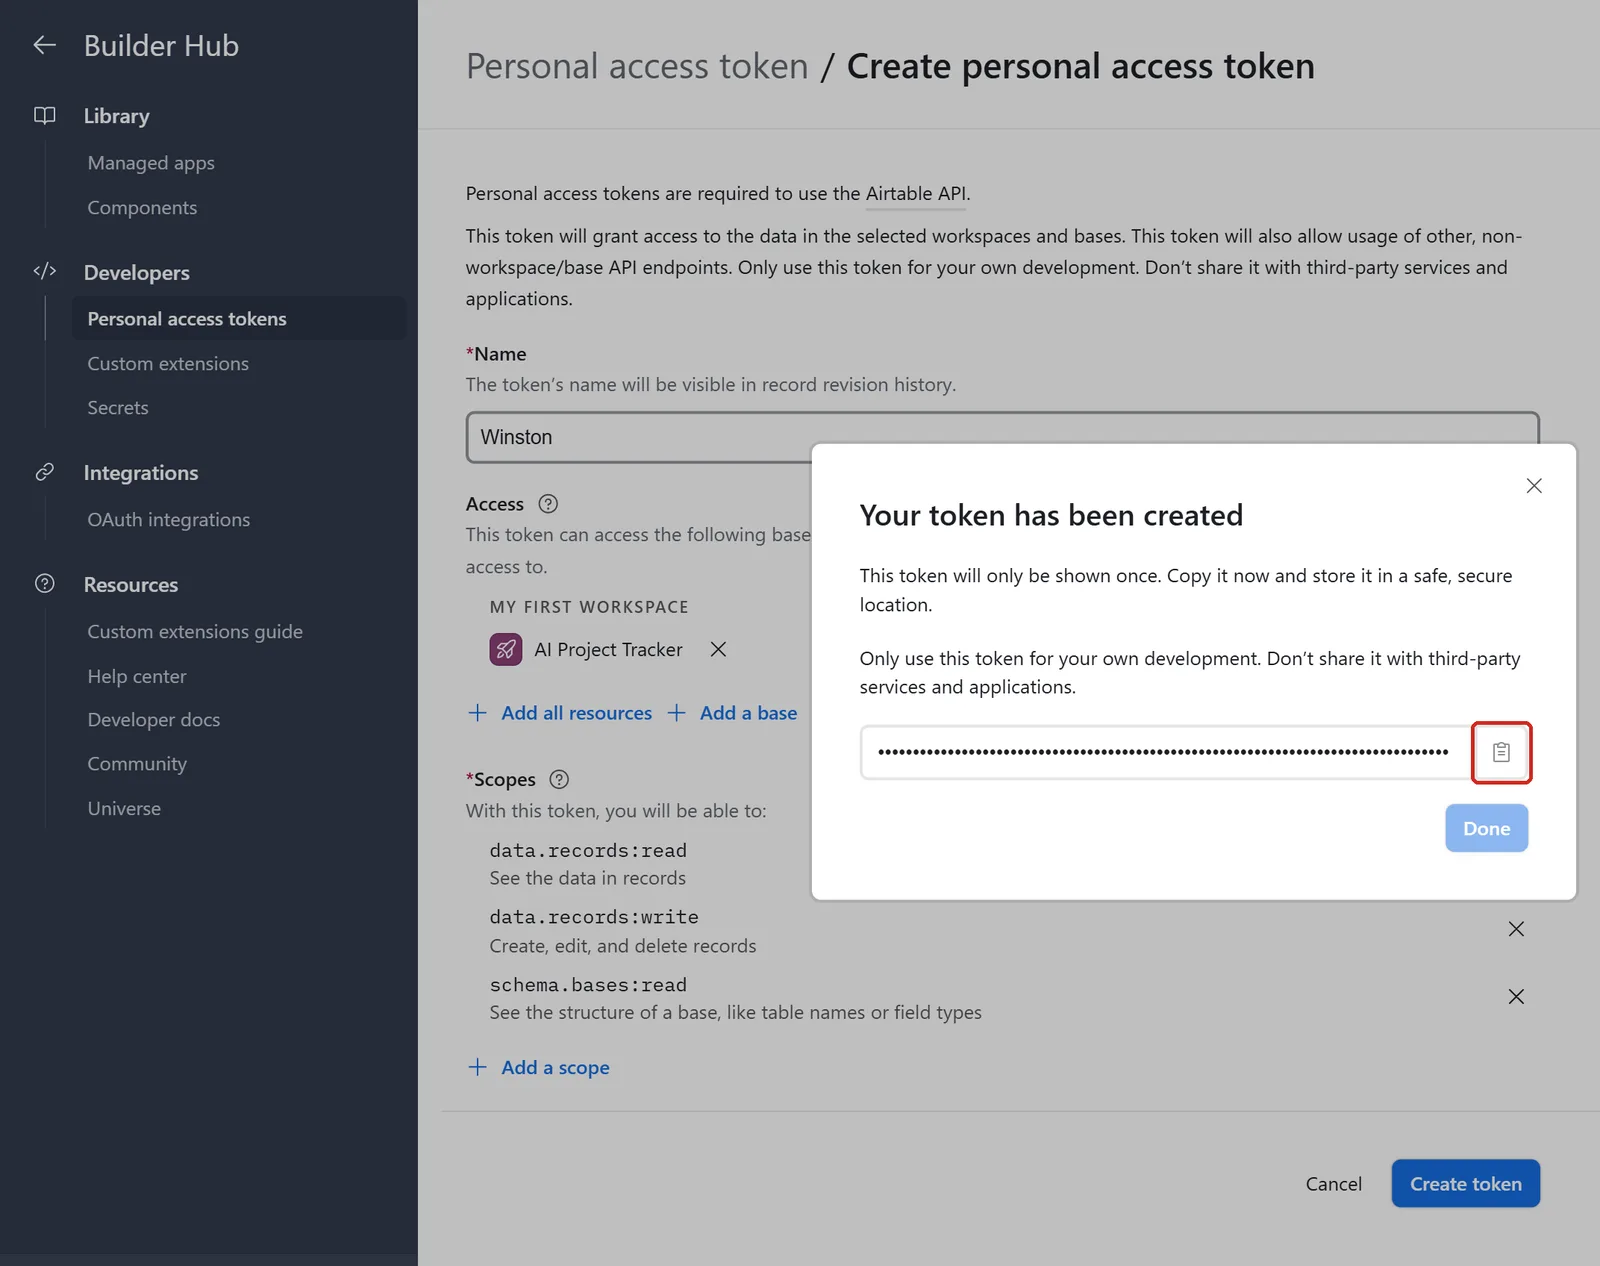1600x1266 pixels.
Task: Click the Library book icon
Action: coord(45,115)
